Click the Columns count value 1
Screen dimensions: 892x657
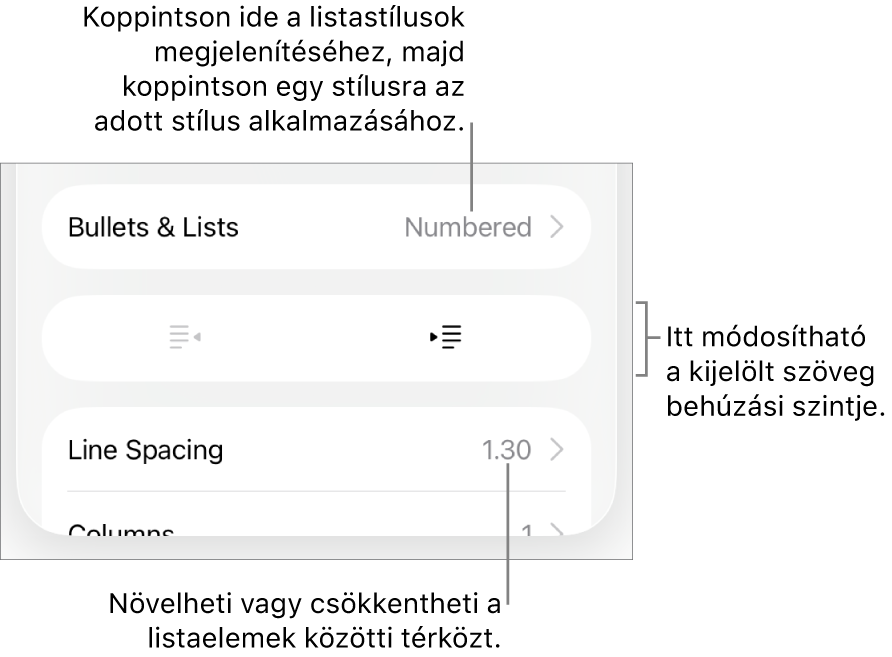(527, 530)
